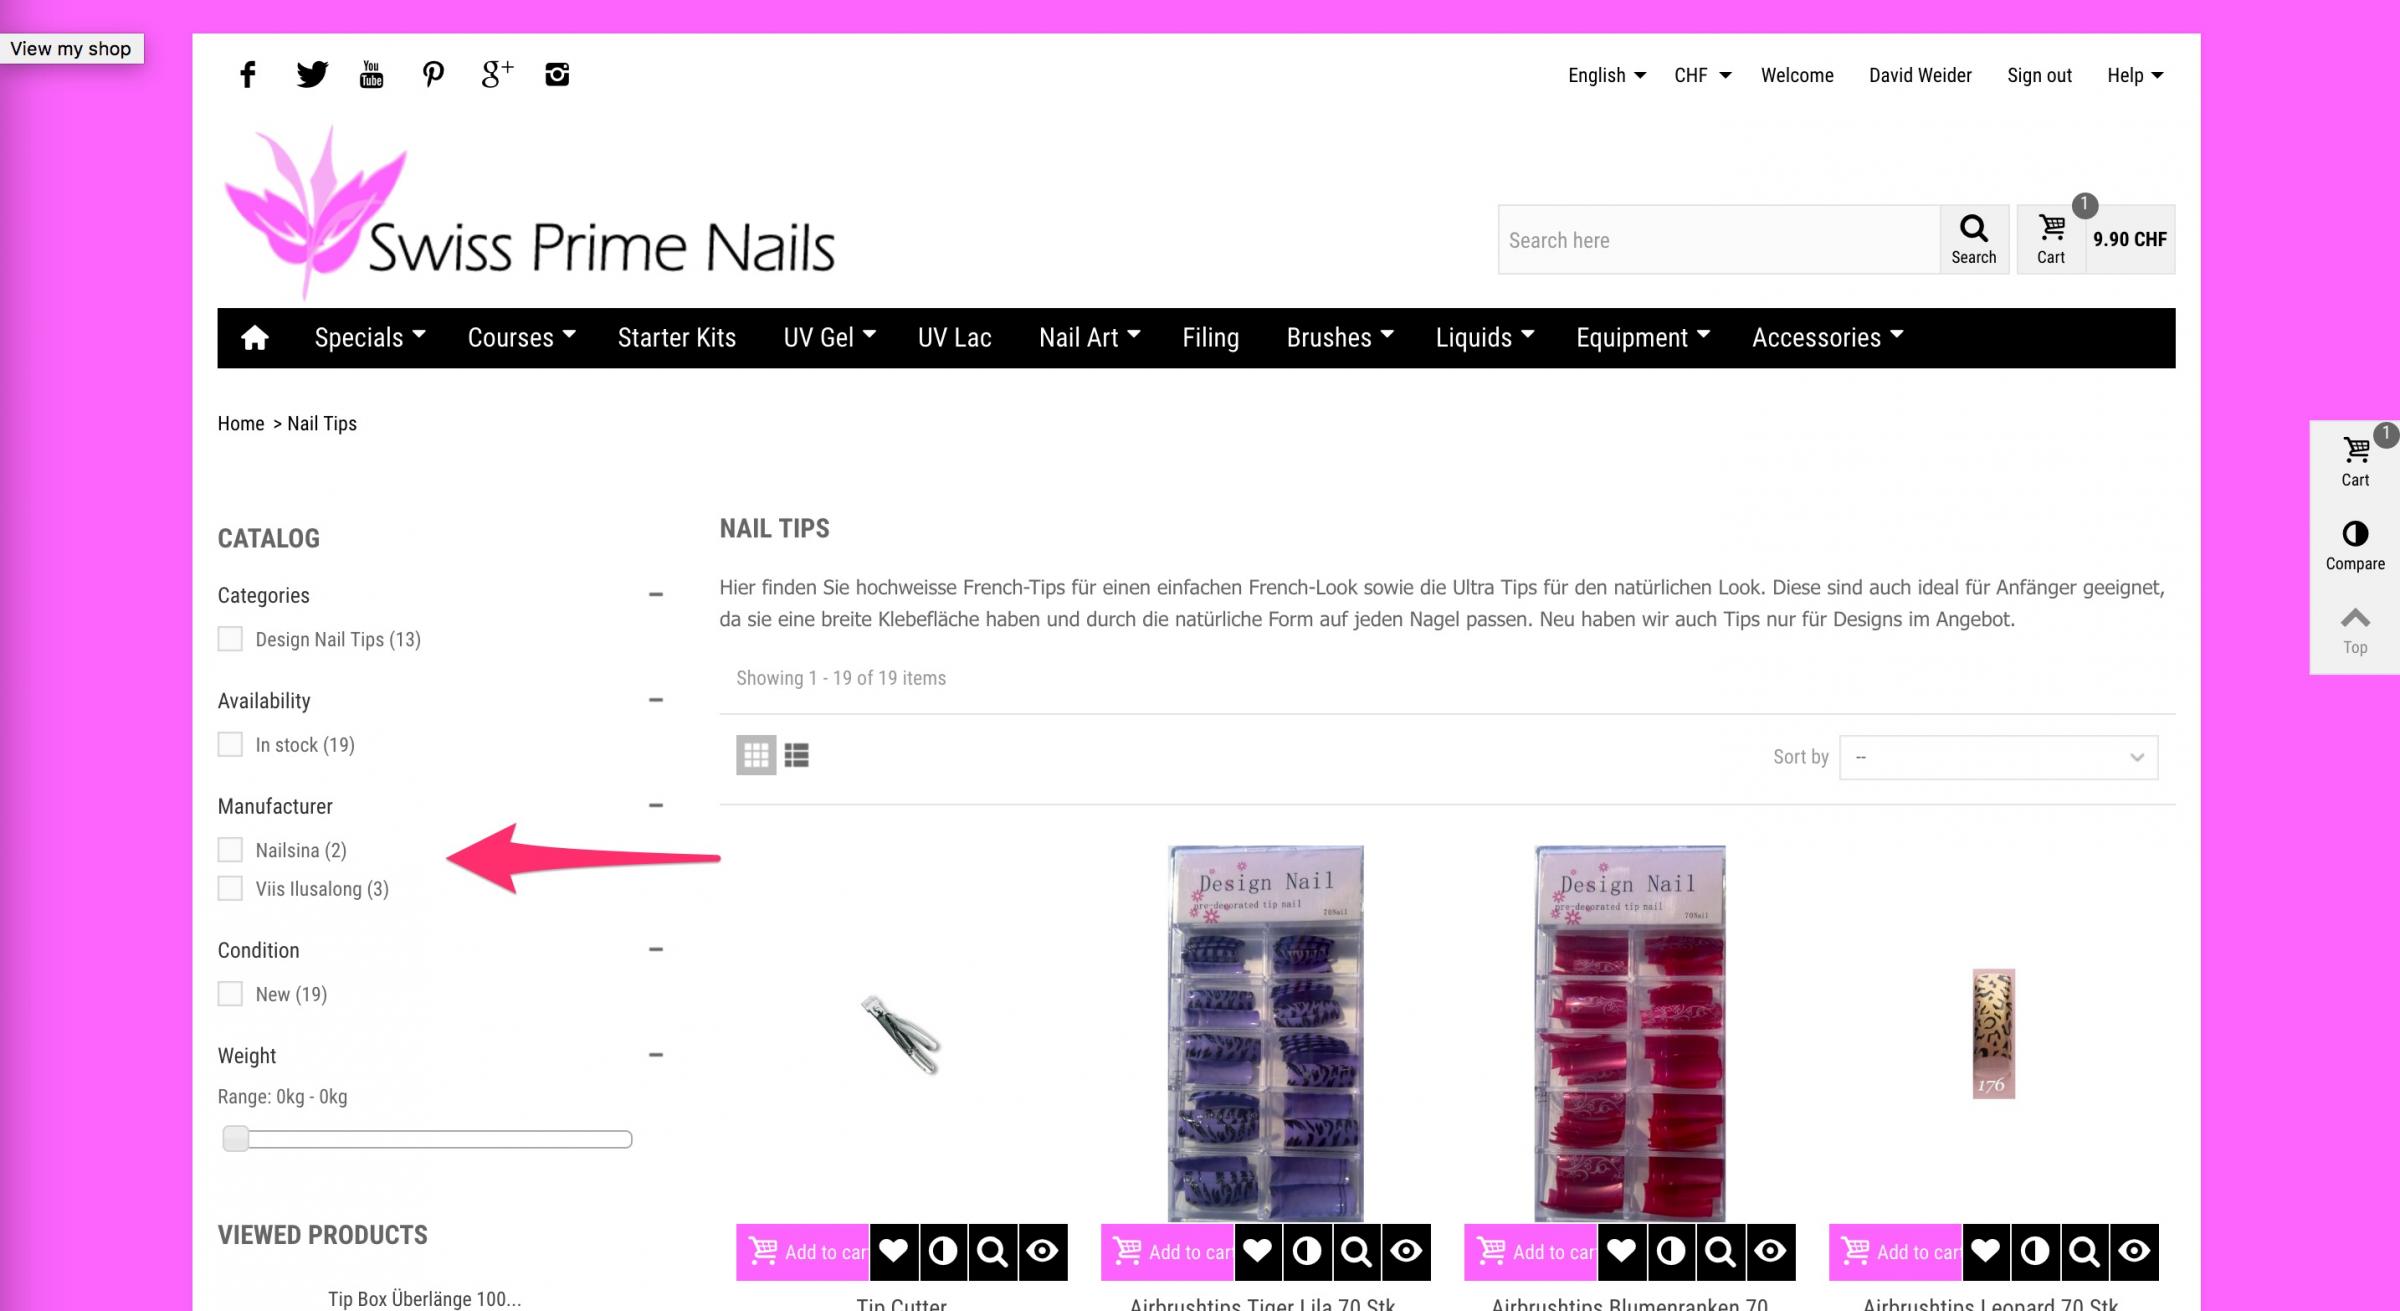This screenshot has height=1311, width=2400.
Task: Click the Sign out link
Action: pyautogui.click(x=2039, y=75)
